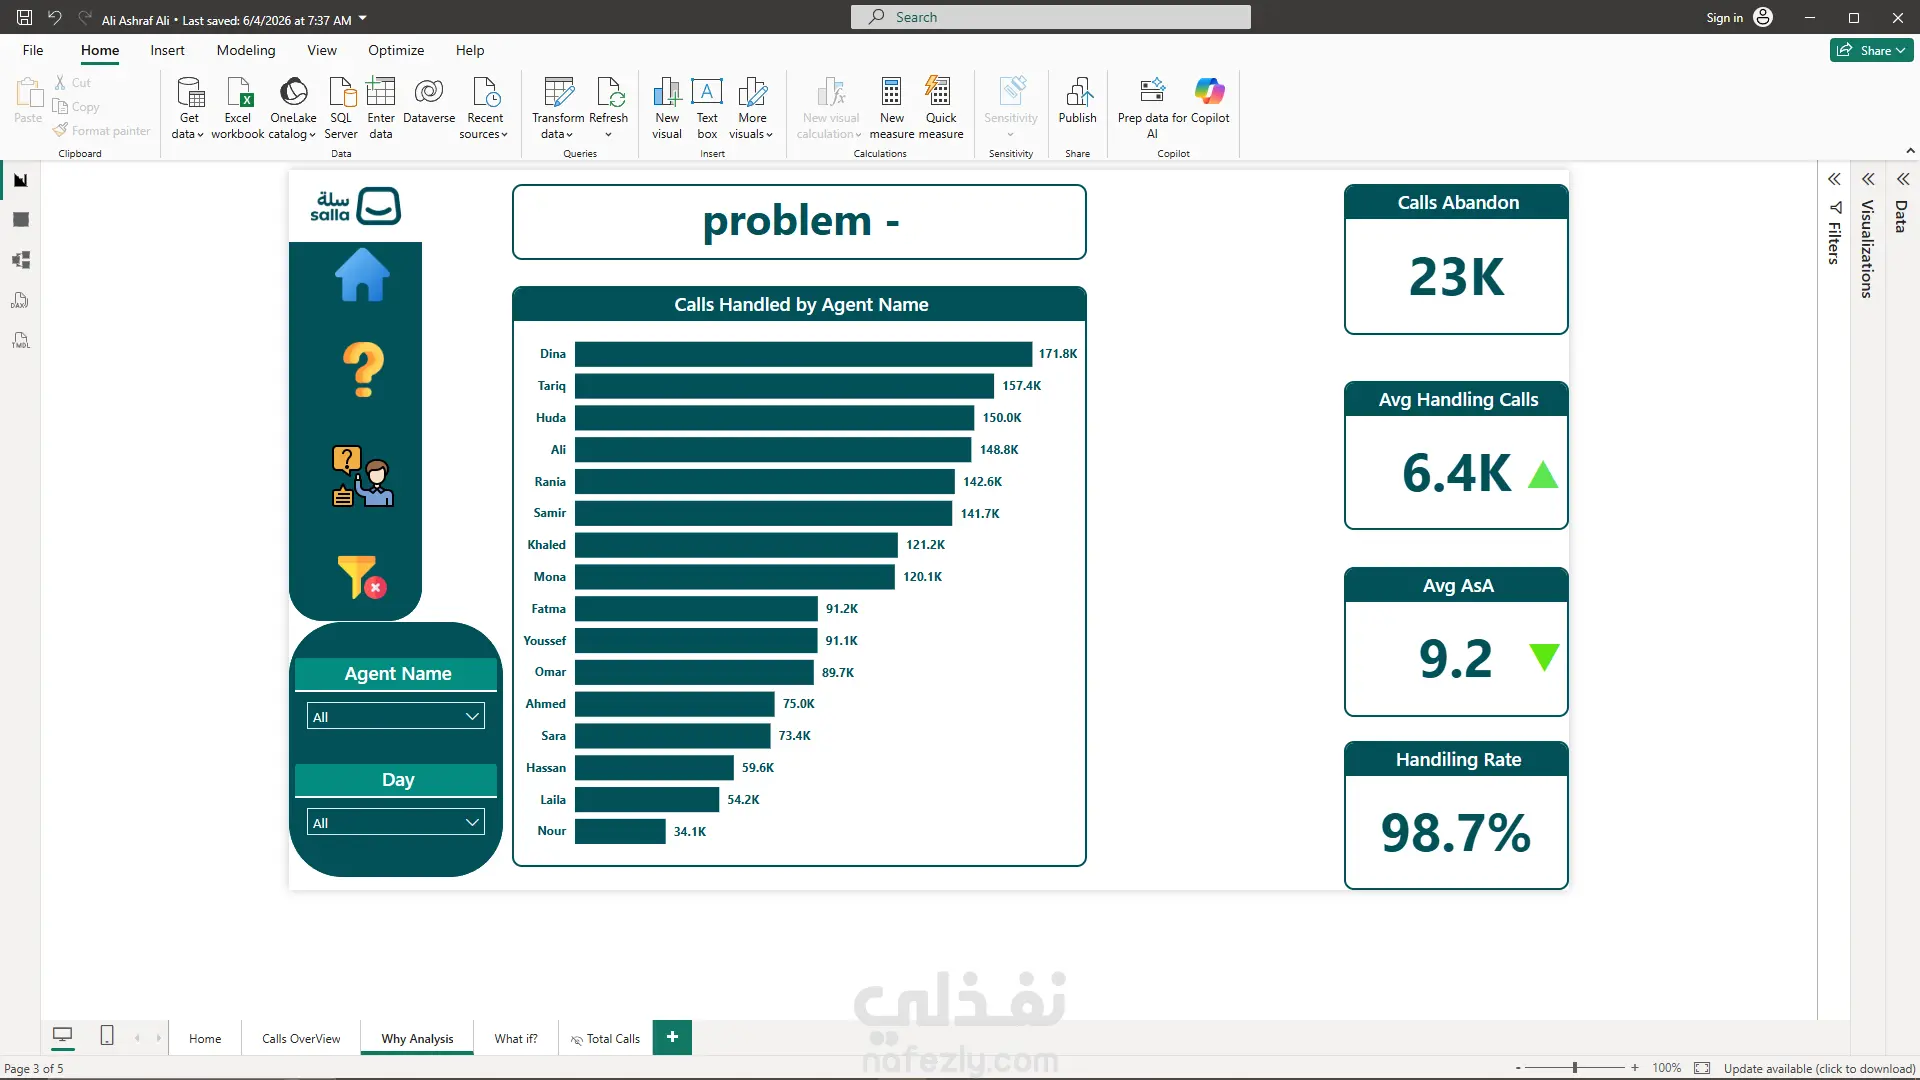Switch to mobile layout view

coord(107,1036)
